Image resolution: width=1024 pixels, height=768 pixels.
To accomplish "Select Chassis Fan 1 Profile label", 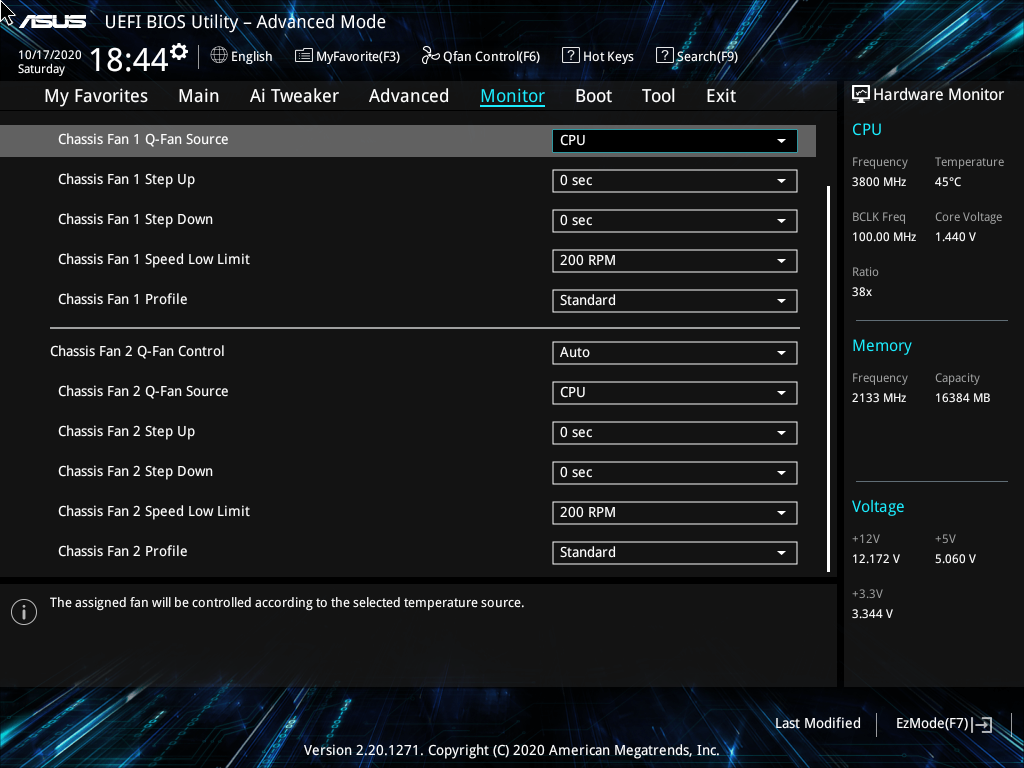I will pyautogui.click(x=123, y=299).
